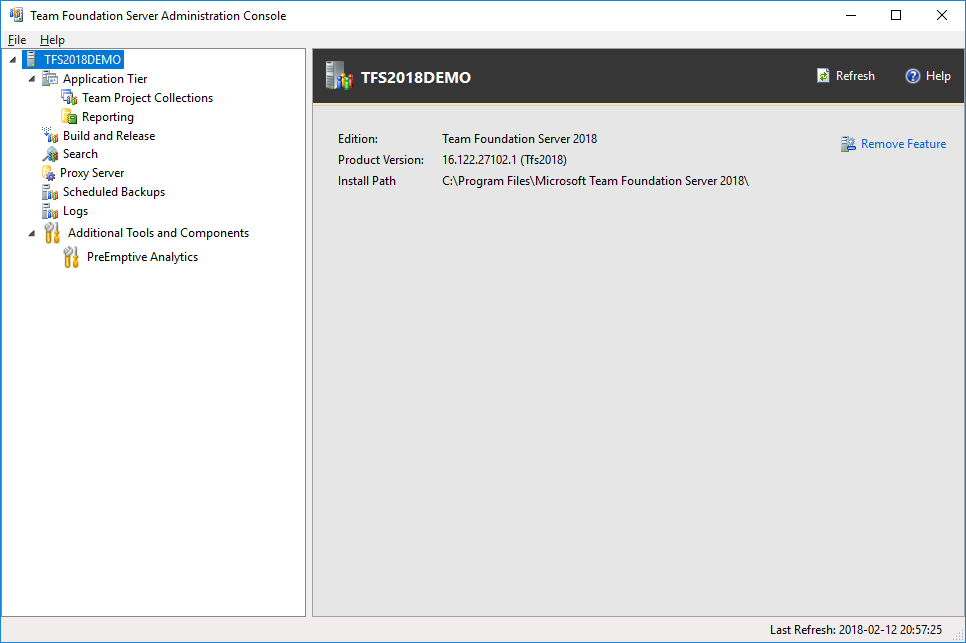Screen dimensions: 966x643
Task: Click the Help question mark icon
Action: pos(913,75)
